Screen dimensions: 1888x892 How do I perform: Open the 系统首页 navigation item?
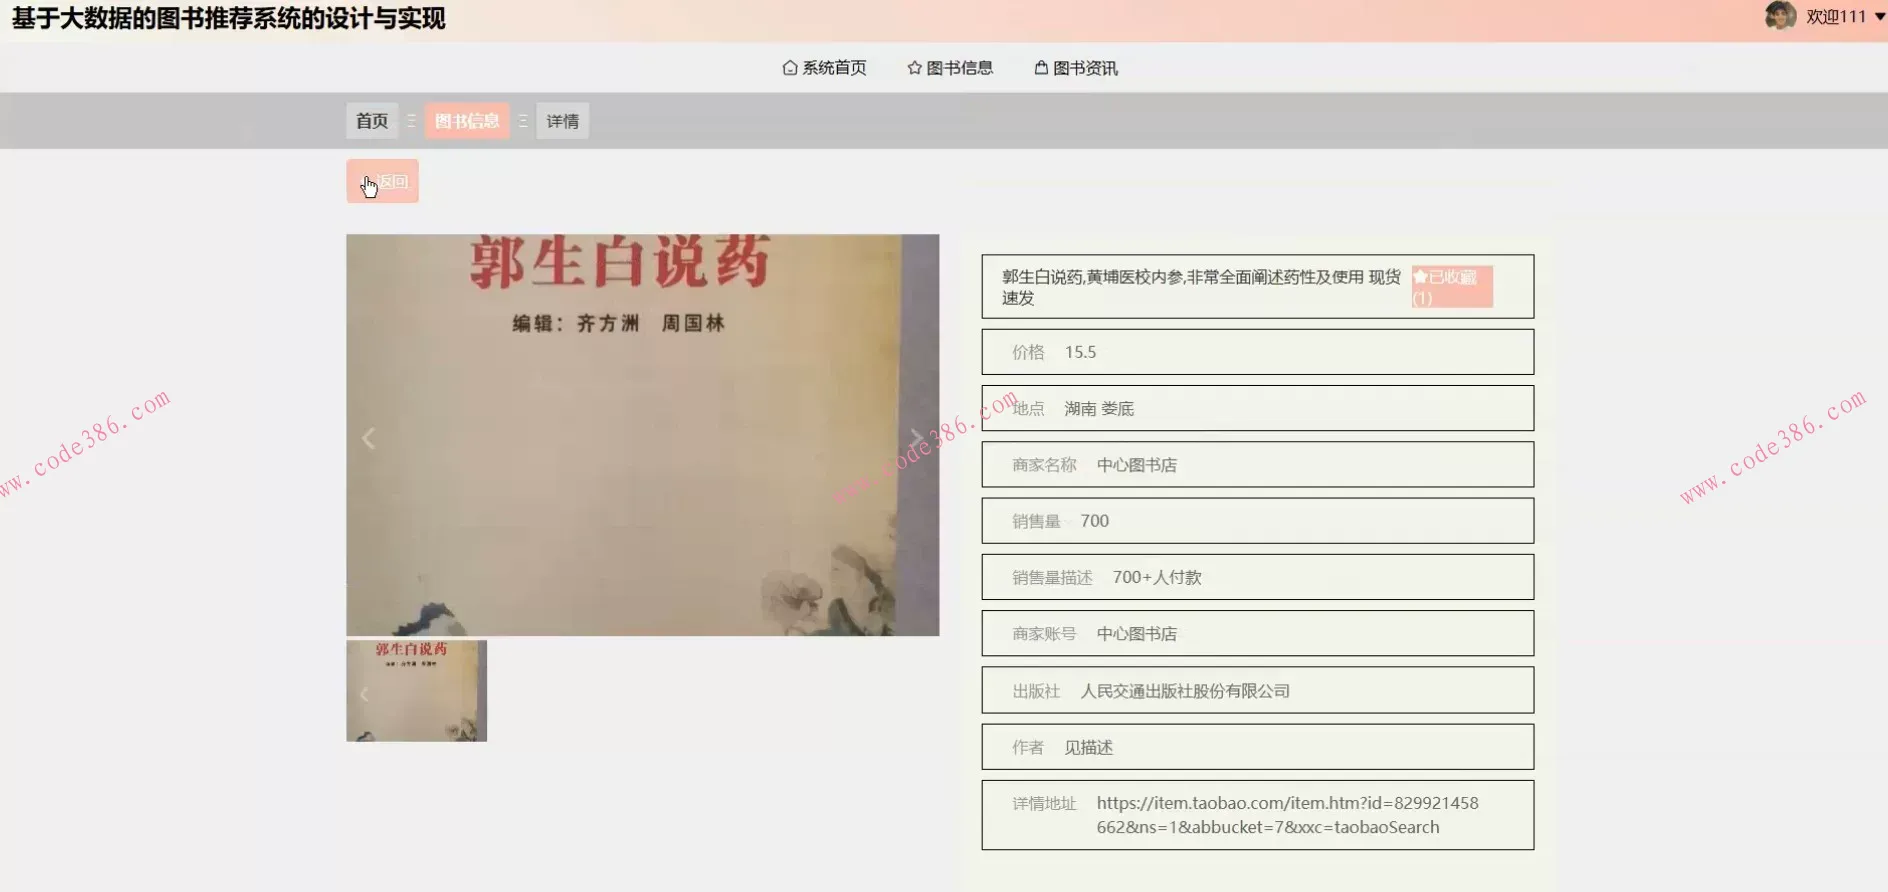coord(824,68)
